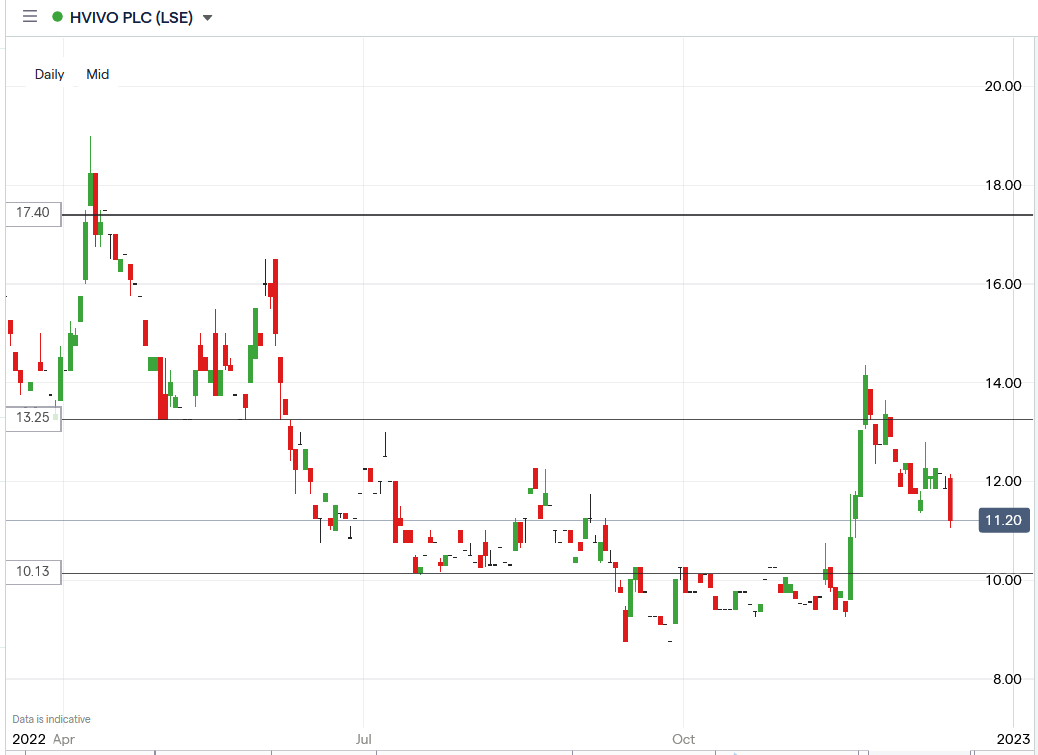Click the Oct date axis label
This screenshot has width=1038, height=755.
coord(683,739)
